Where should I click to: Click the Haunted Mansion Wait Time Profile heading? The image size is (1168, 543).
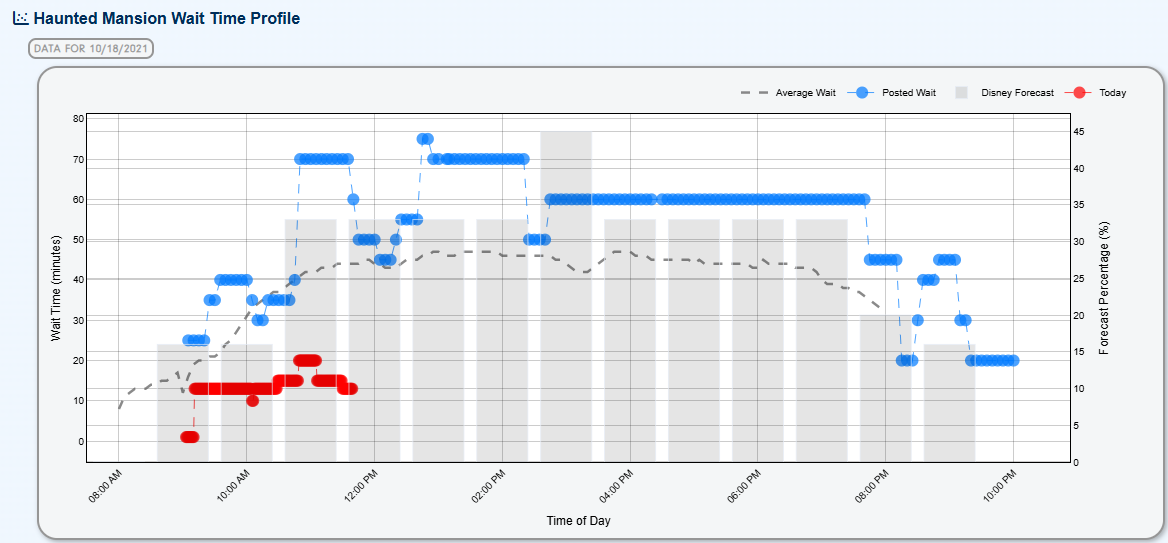(167, 19)
